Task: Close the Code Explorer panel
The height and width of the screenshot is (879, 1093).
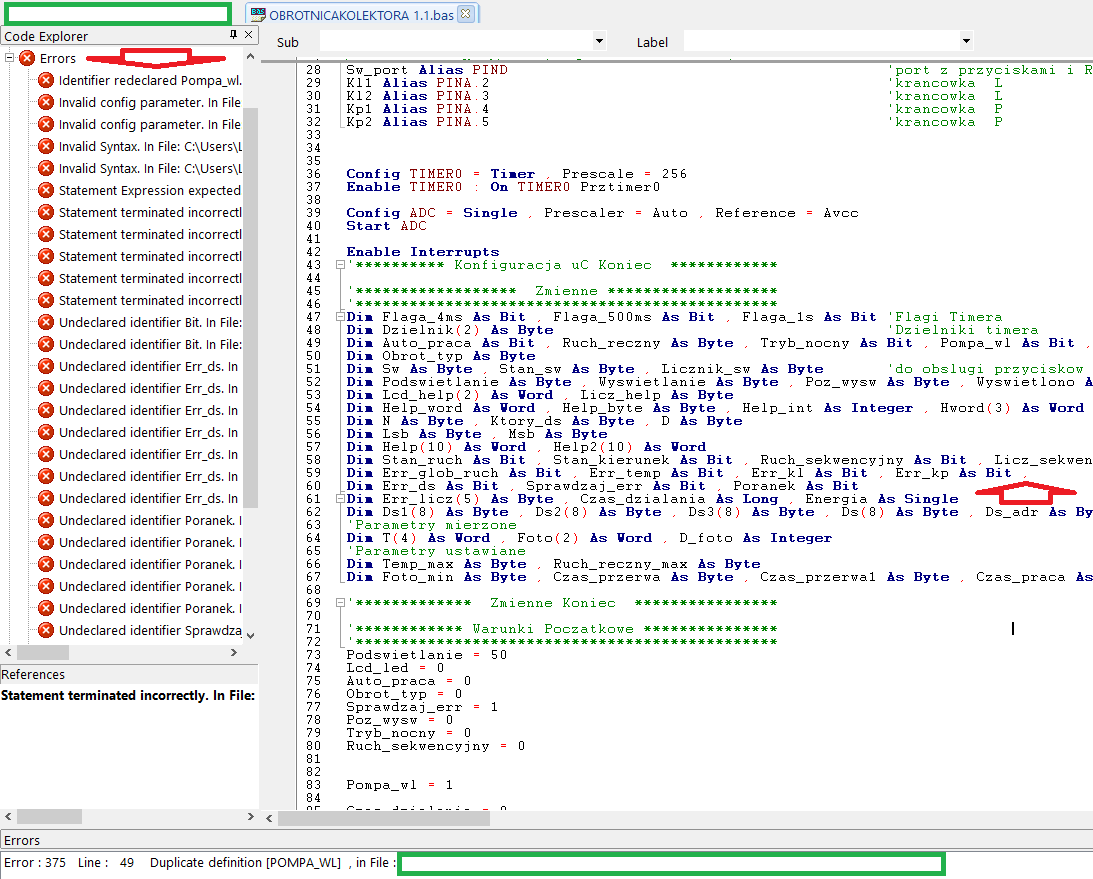Action: 249,36
